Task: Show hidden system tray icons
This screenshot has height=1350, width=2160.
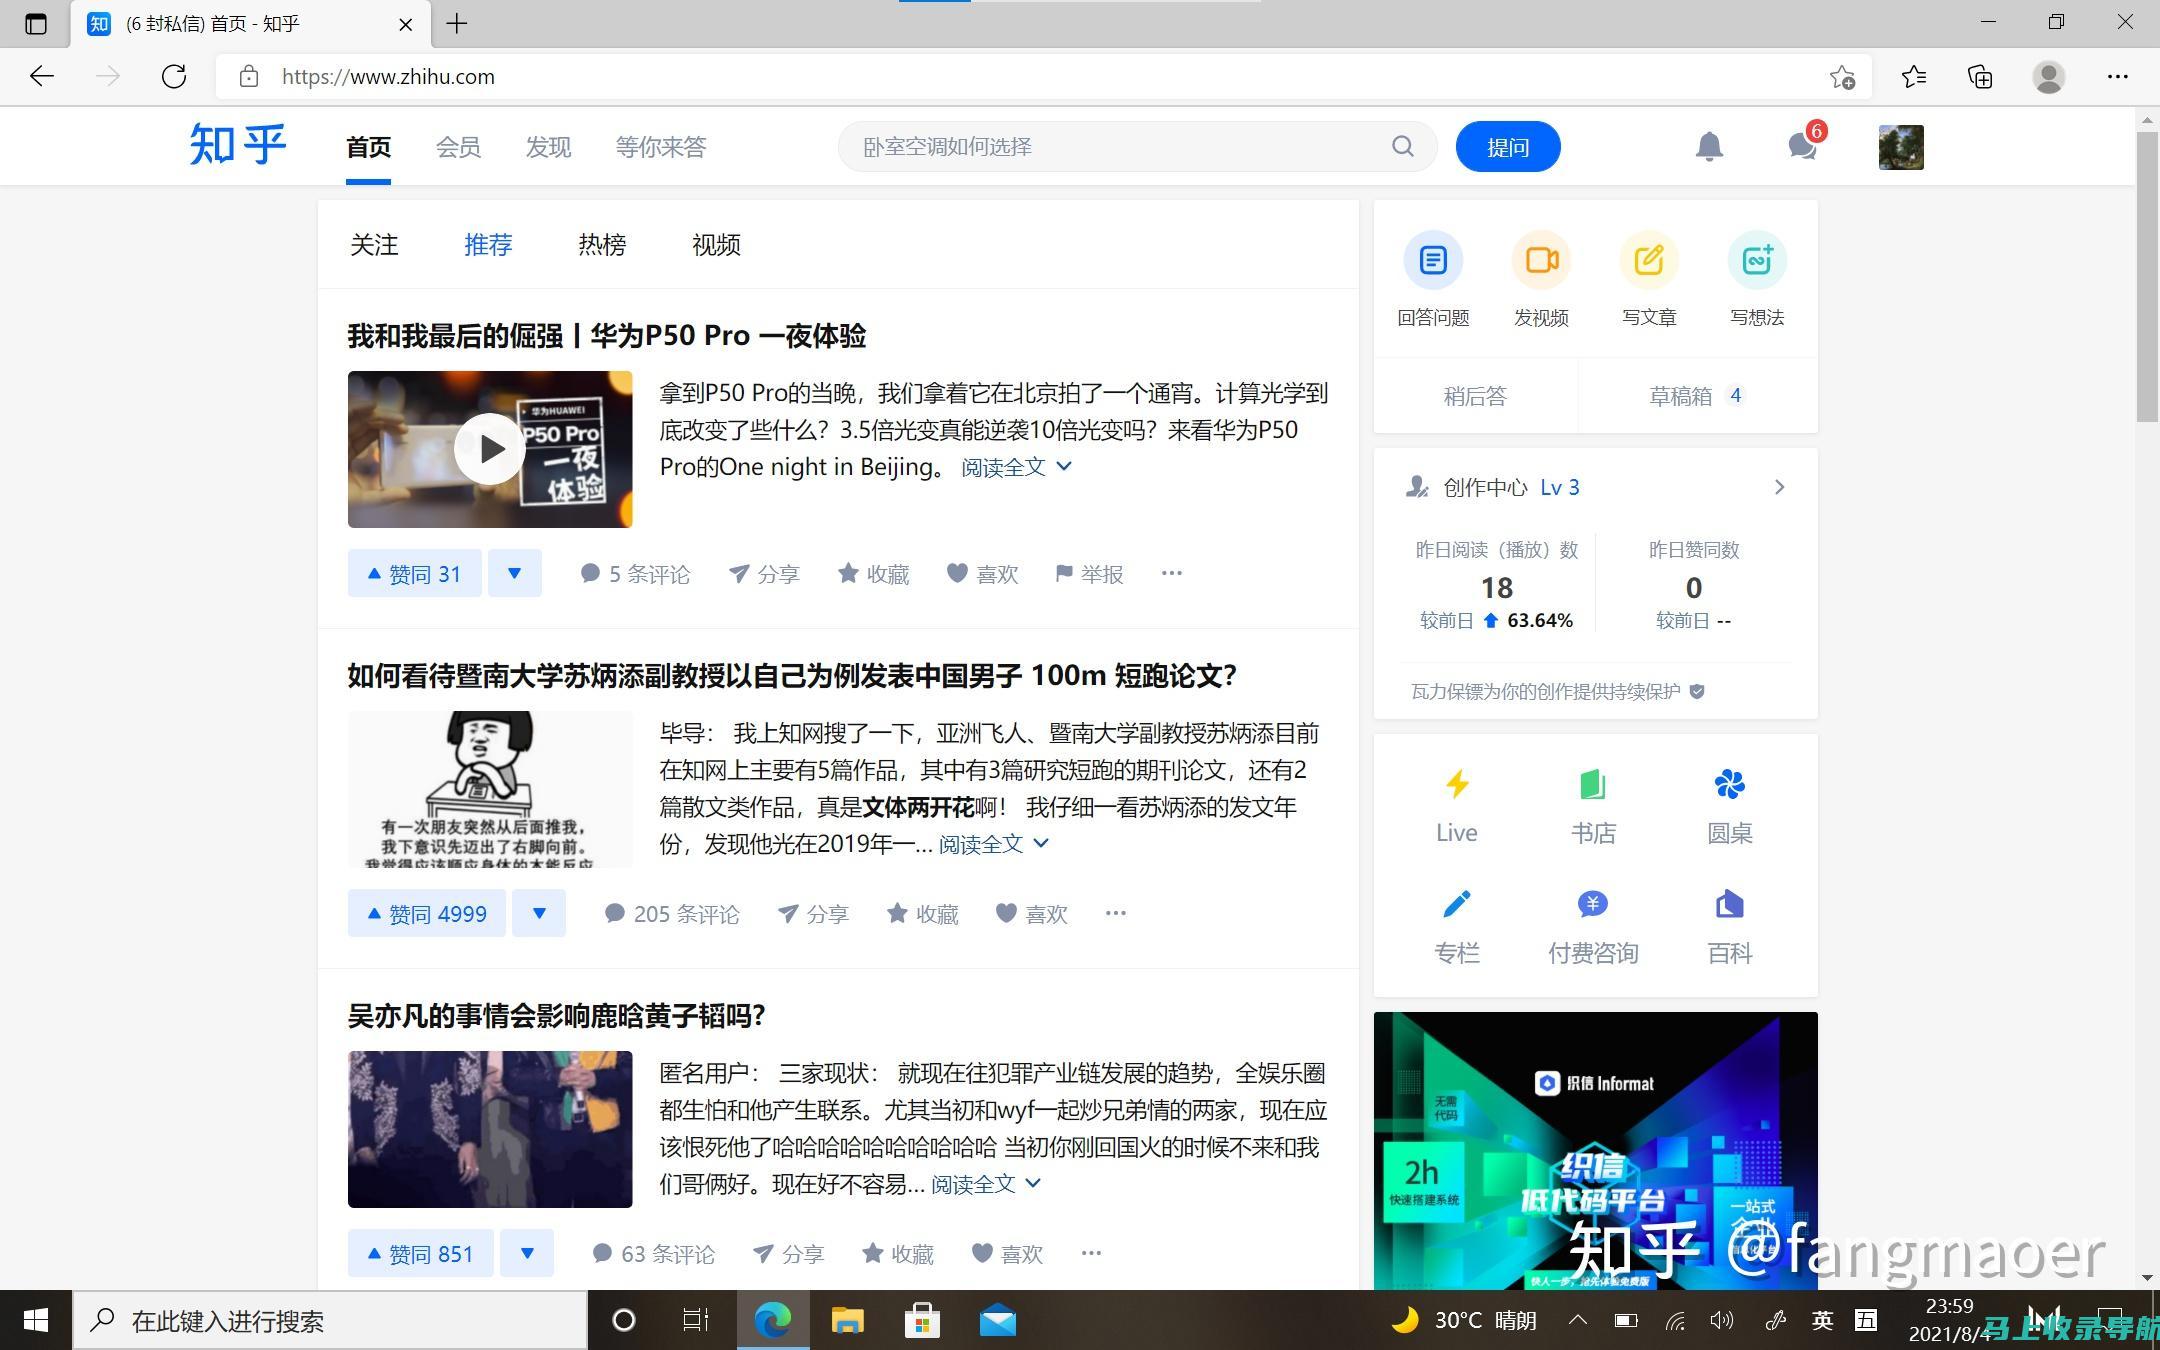Action: pos(1578,1320)
